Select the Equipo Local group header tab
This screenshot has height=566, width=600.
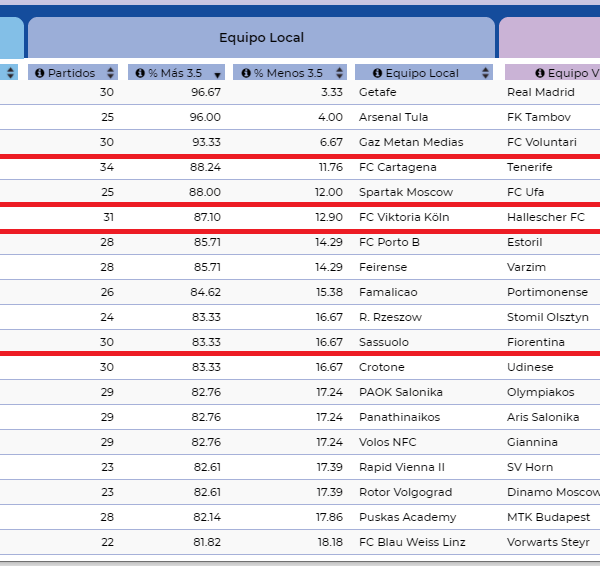(x=261, y=38)
